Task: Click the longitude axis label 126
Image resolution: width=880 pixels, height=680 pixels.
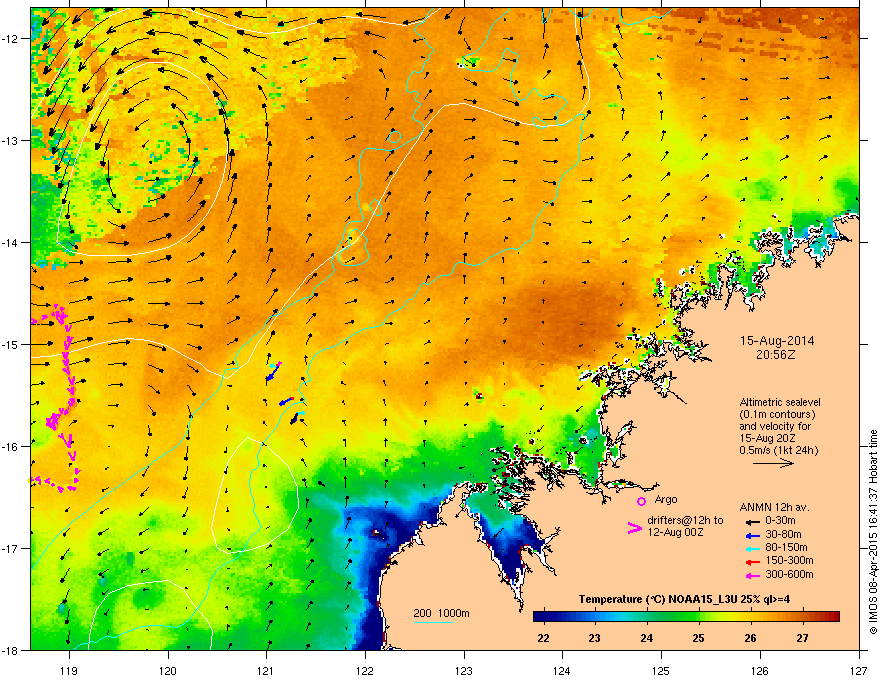Action: click(x=760, y=670)
